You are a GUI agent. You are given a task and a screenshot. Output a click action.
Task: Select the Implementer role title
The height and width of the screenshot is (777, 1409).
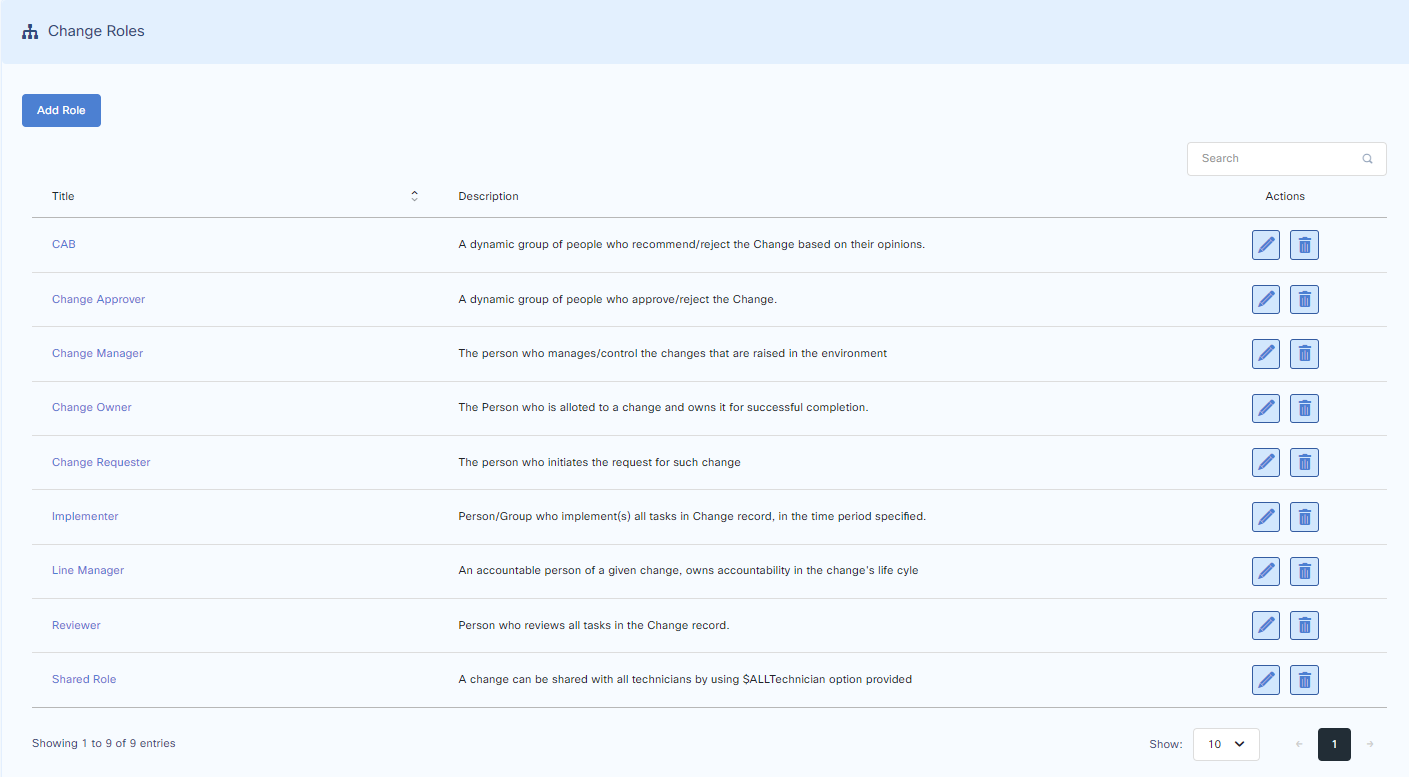85,516
